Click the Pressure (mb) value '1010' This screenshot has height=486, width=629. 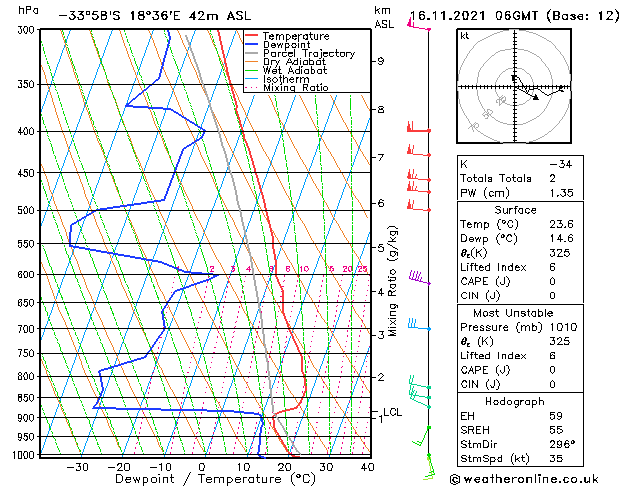click(564, 327)
